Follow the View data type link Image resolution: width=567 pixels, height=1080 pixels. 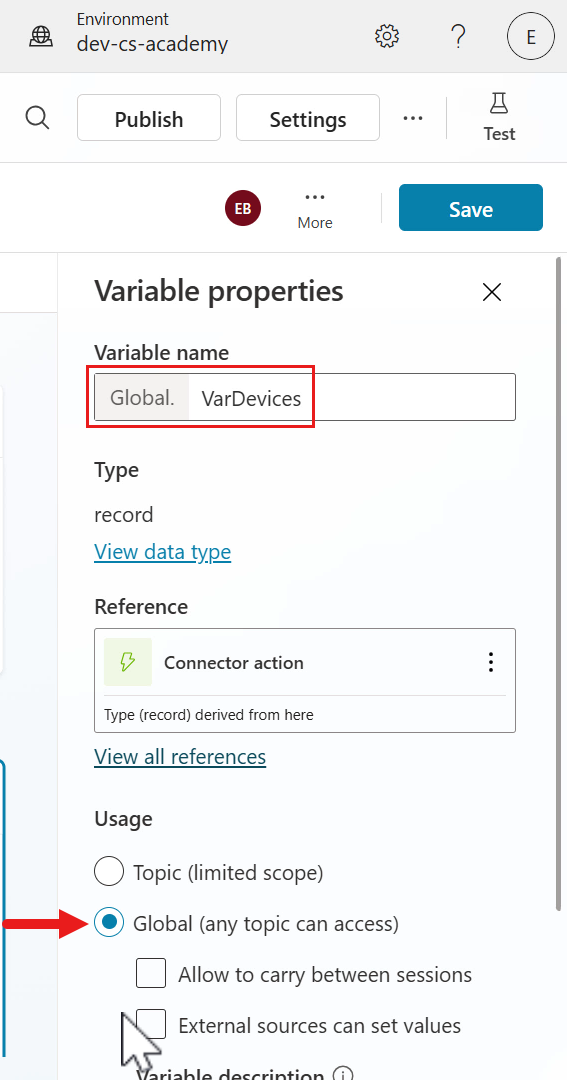tap(163, 552)
